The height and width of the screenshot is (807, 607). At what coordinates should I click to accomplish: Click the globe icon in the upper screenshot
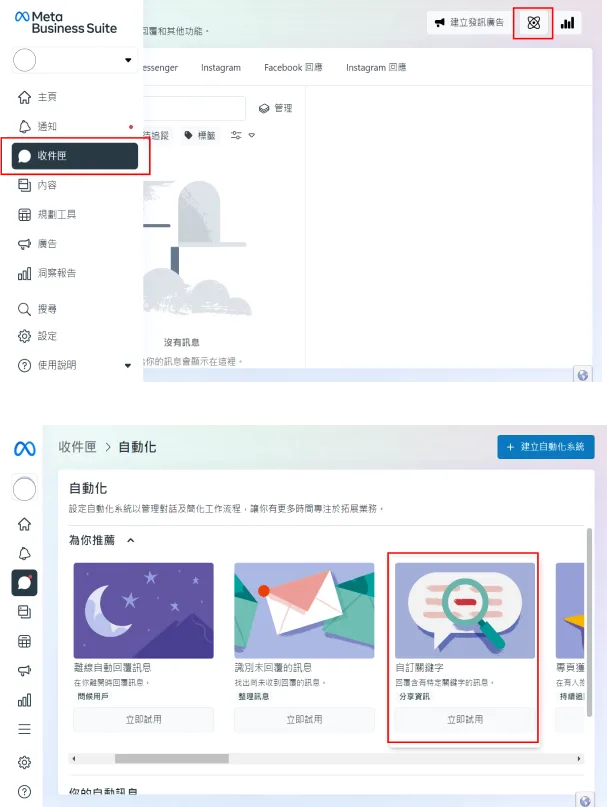coord(583,375)
